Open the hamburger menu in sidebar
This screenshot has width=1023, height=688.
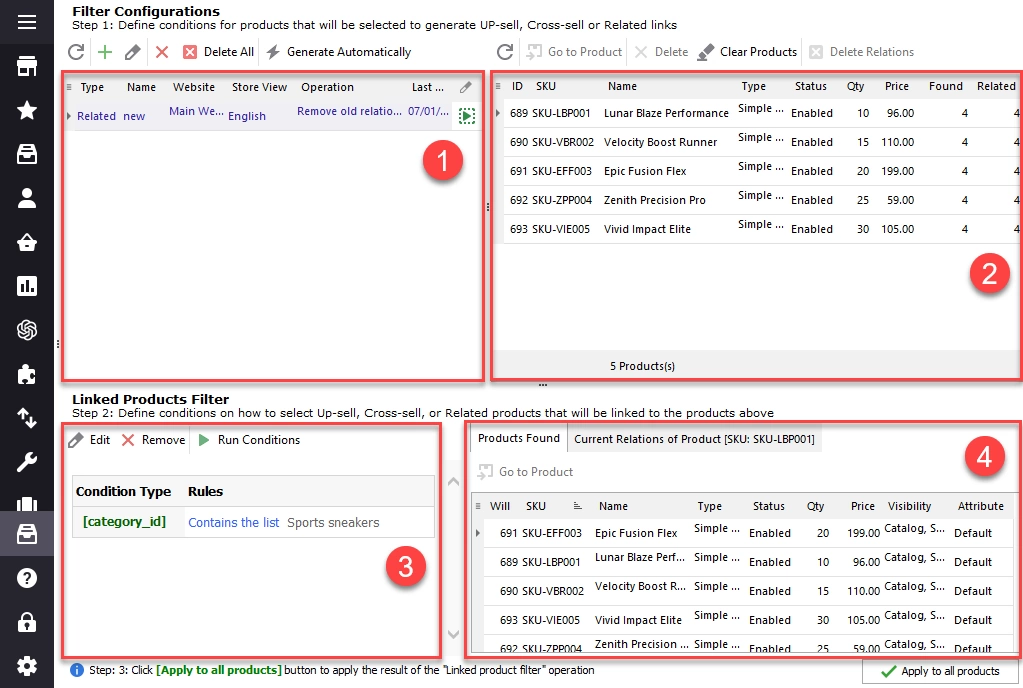point(27,22)
